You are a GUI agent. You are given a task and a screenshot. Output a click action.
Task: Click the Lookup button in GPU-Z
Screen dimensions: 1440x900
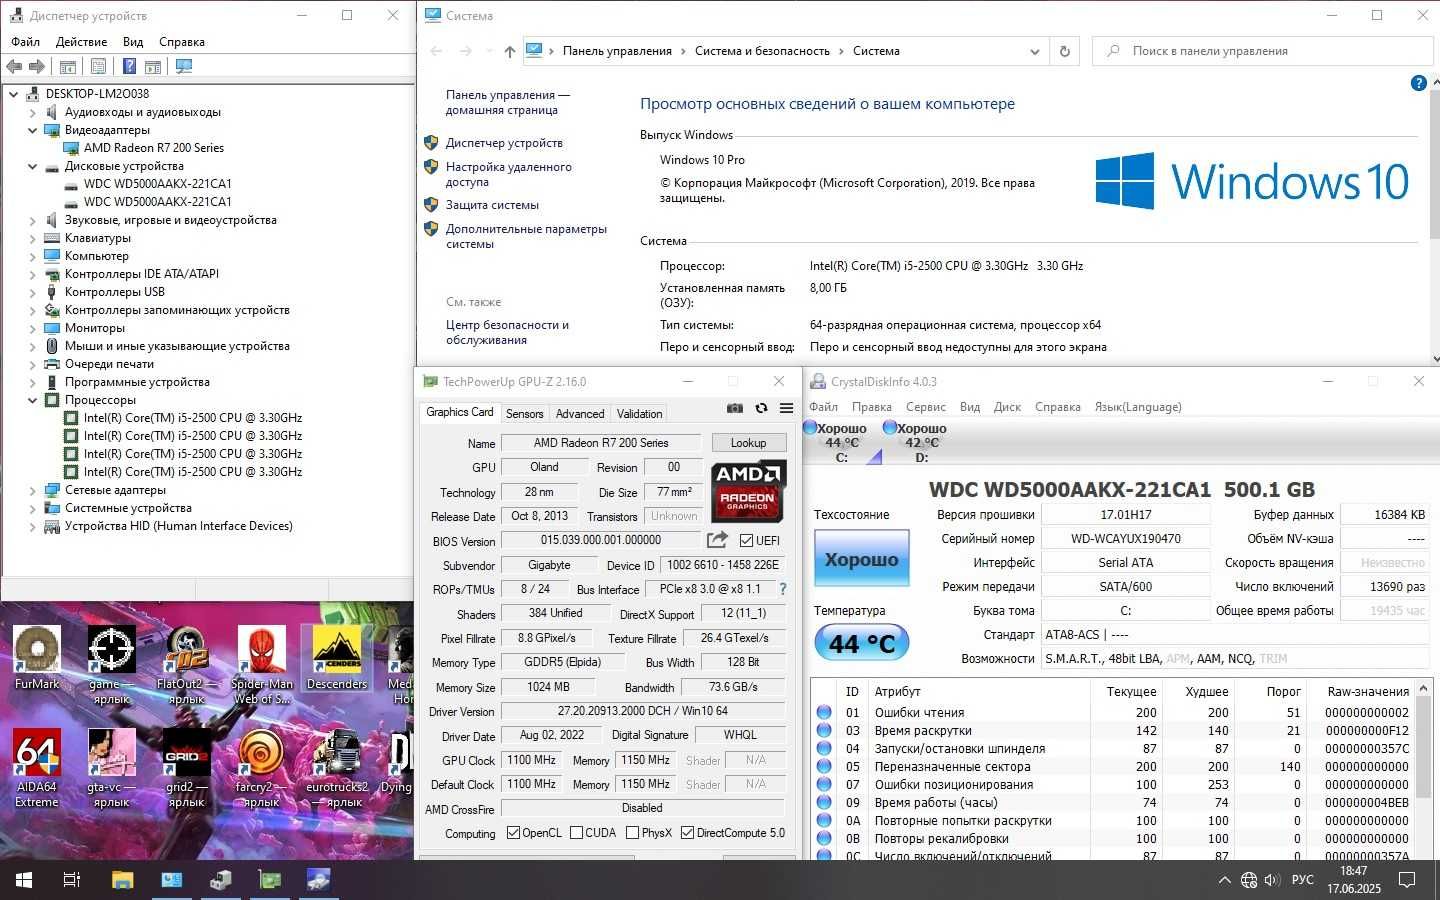click(x=748, y=443)
